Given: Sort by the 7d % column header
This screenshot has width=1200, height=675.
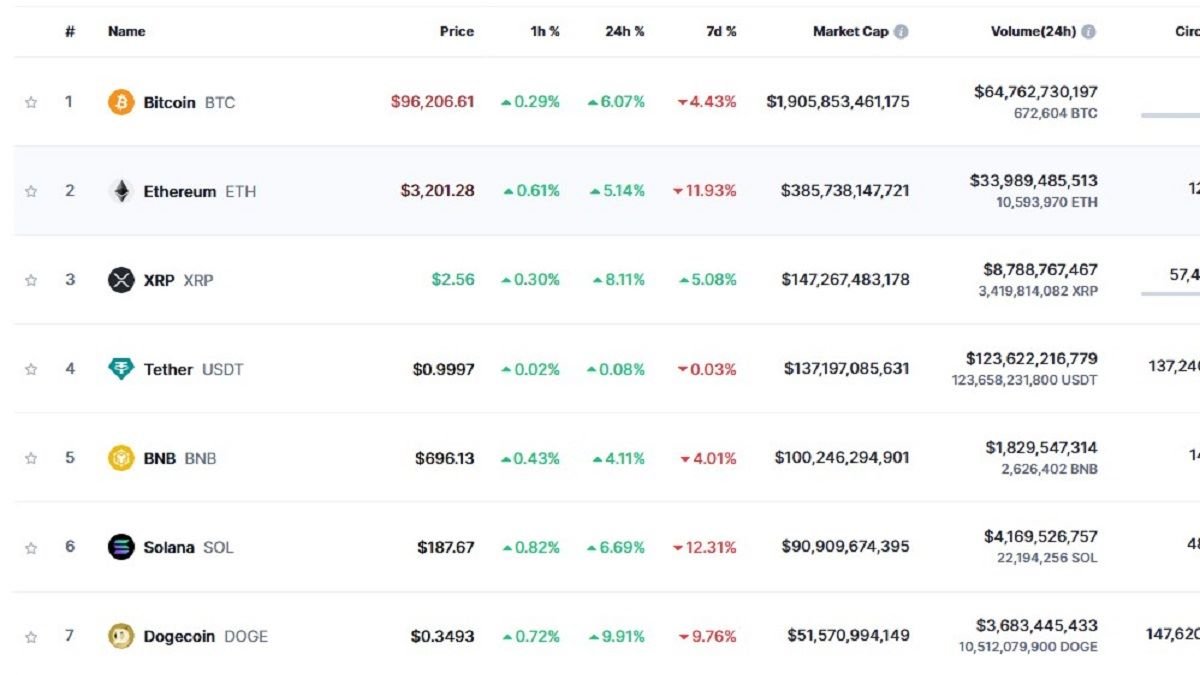Looking at the screenshot, I should [721, 32].
